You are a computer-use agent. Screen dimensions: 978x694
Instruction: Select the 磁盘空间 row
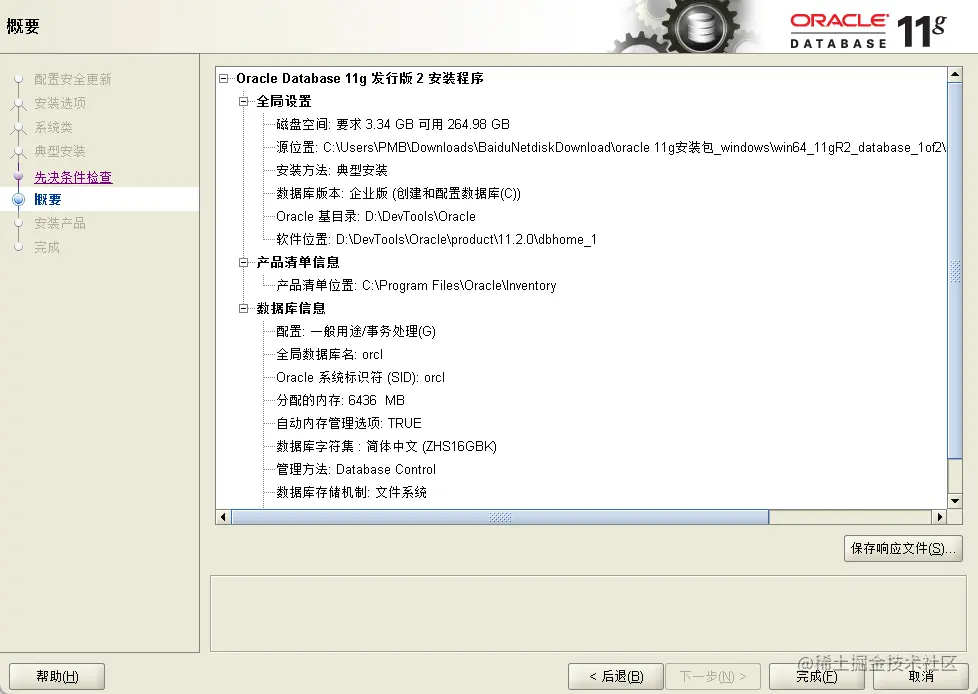(393, 125)
